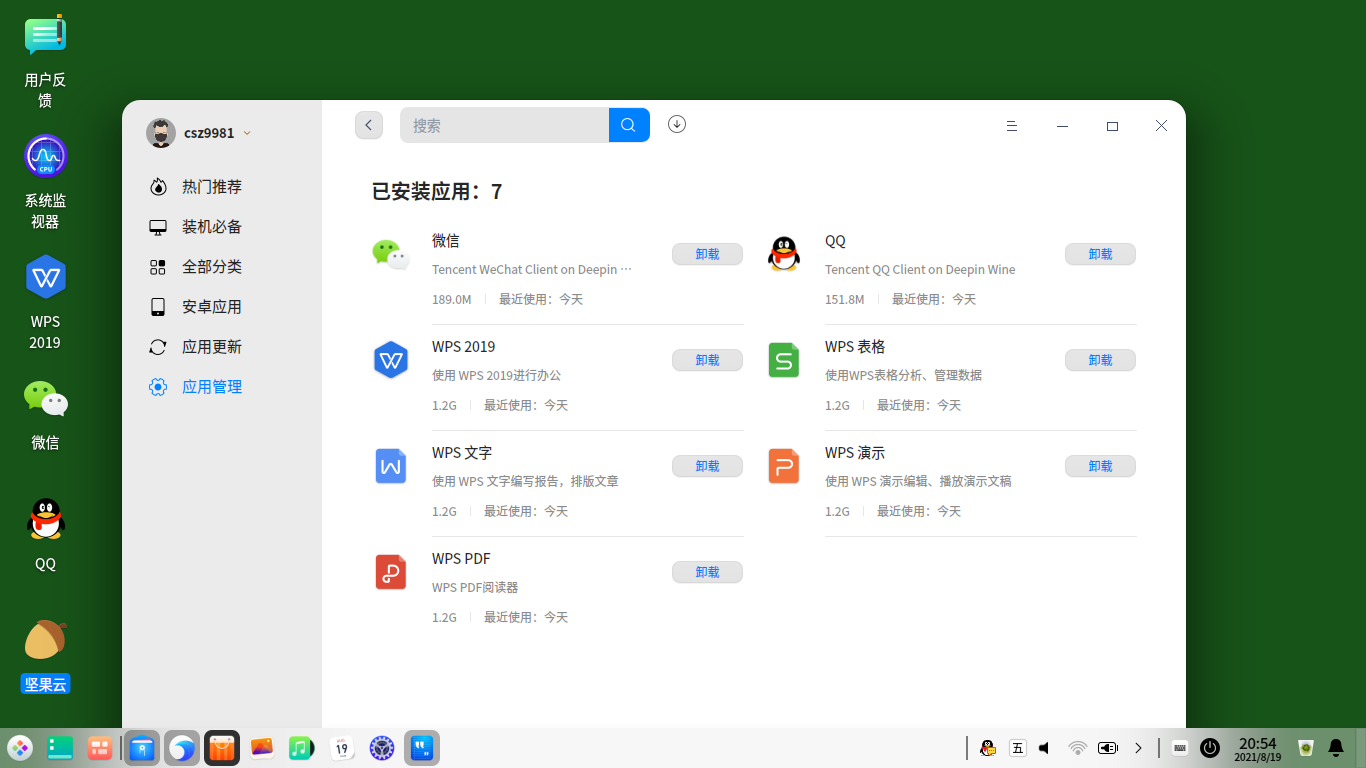Uninstall 微信 with its 卸载 button
The height and width of the screenshot is (768, 1366).
coord(707,254)
